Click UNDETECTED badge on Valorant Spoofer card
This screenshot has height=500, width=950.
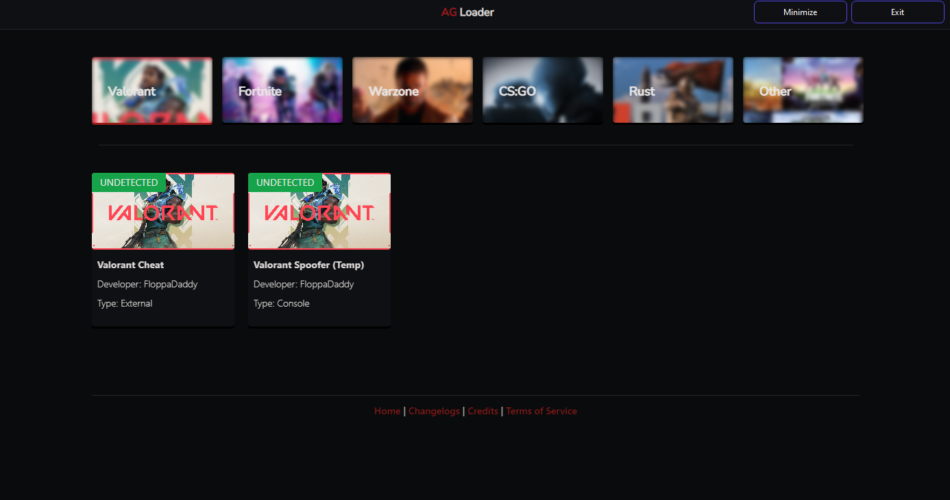point(285,182)
